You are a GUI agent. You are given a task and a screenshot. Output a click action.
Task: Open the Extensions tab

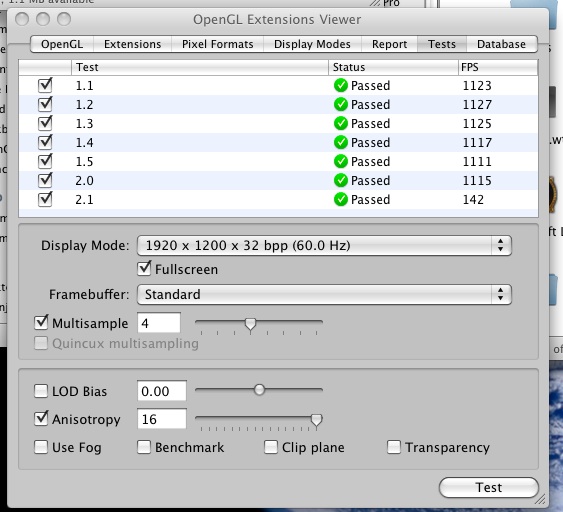(x=132, y=44)
